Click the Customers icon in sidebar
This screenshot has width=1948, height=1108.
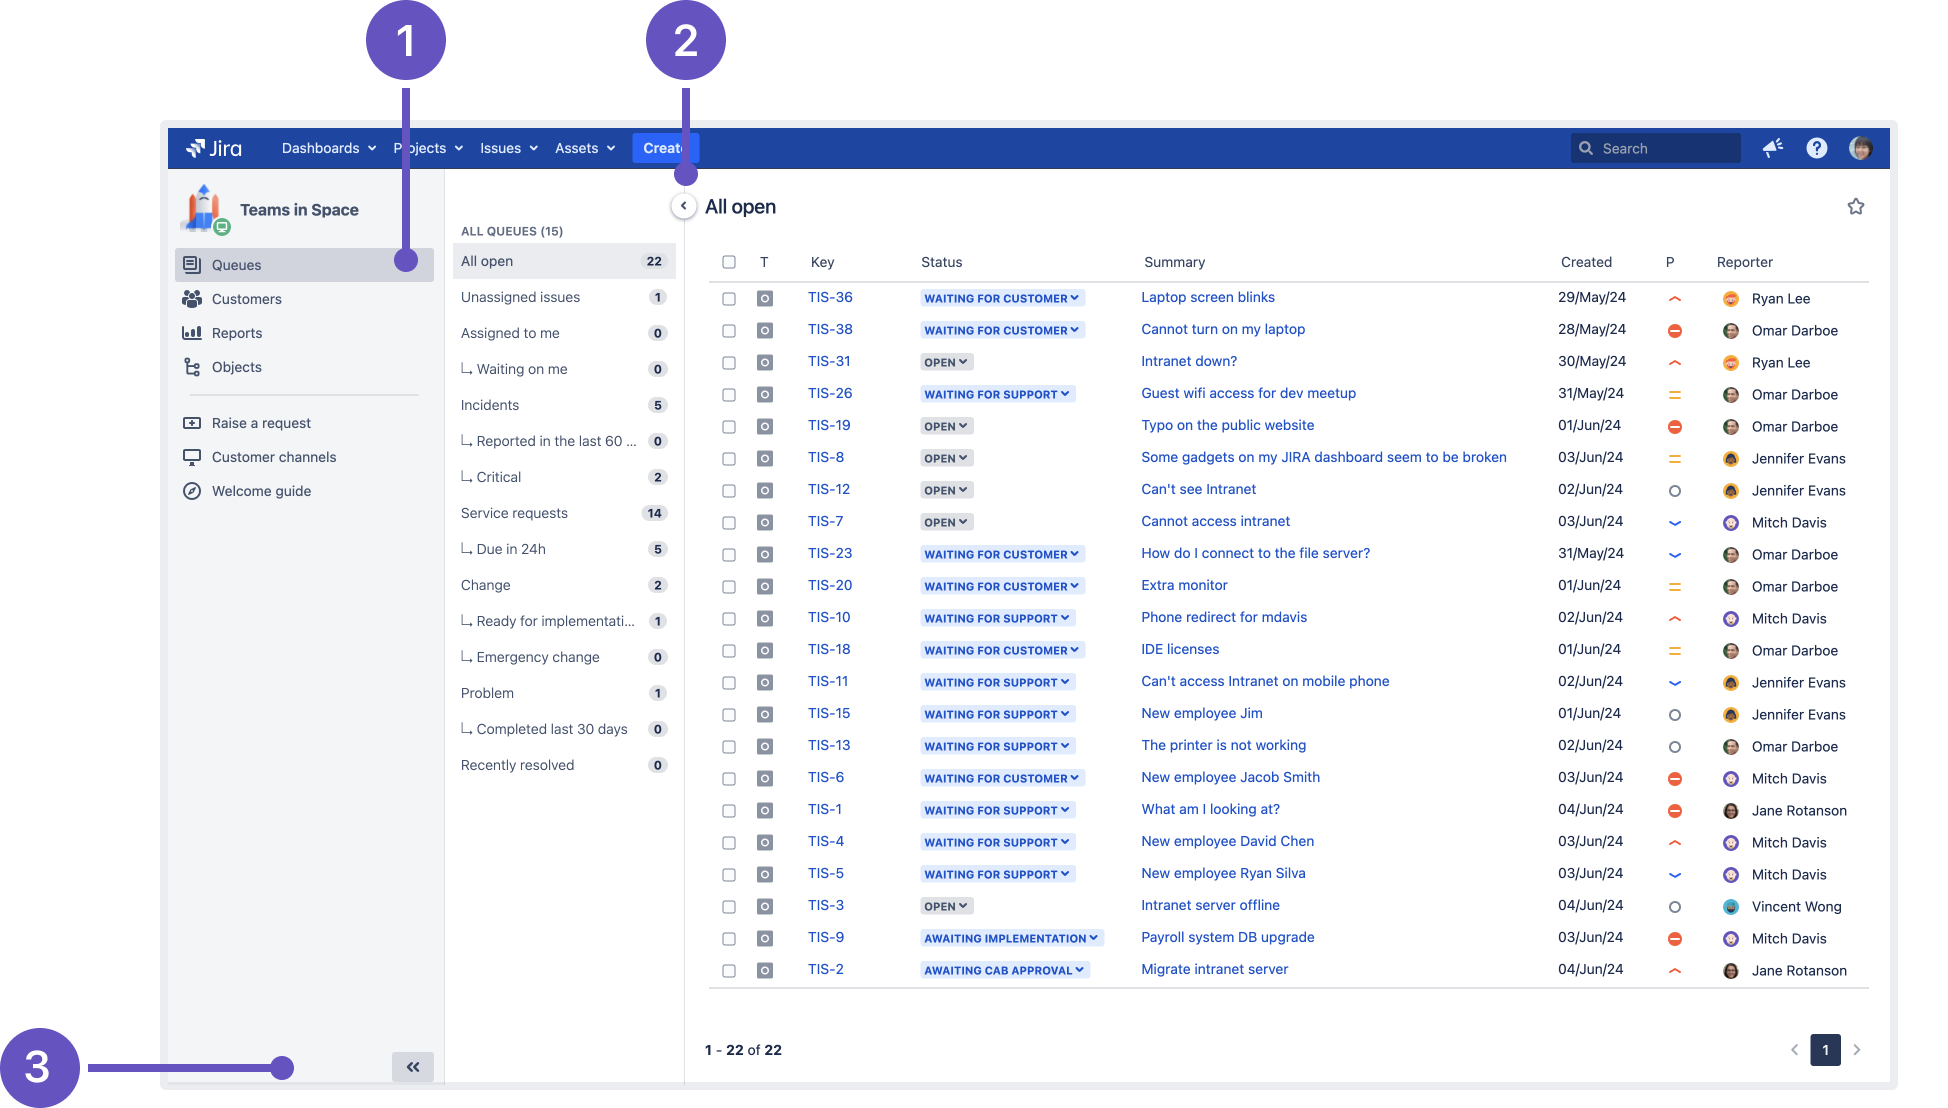(x=191, y=297)
